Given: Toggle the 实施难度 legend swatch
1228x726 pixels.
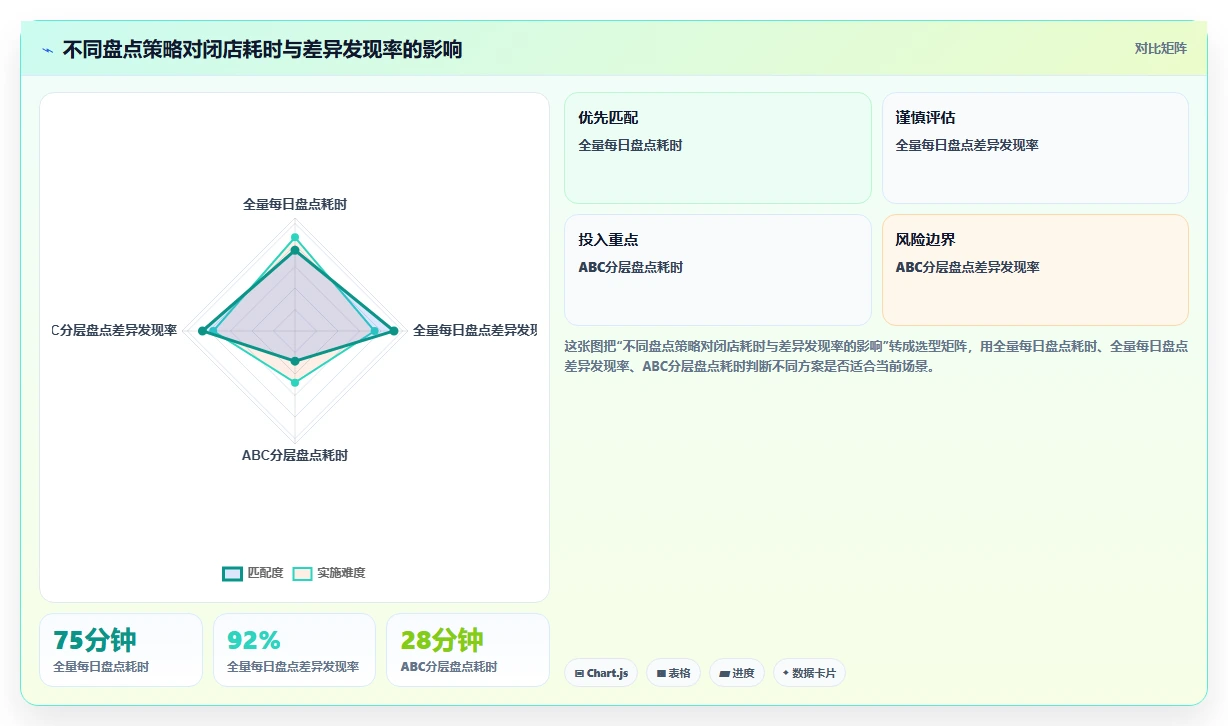Looking at the screenshot, I should click(x=302, y=573).
